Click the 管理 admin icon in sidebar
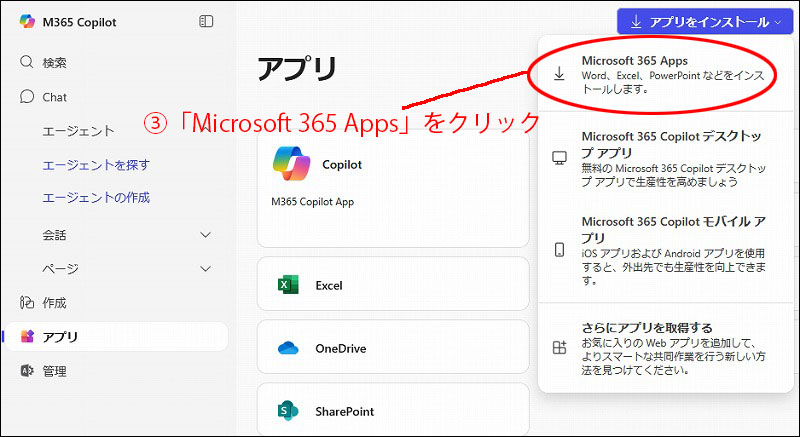 point(27,371)
